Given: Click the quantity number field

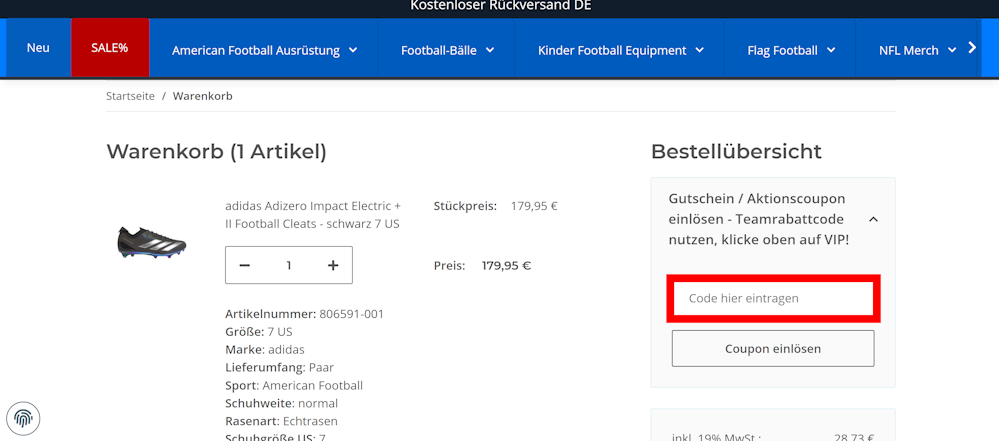Looking at the screenshot, I should pyautogui.click(x=289, y=265).
